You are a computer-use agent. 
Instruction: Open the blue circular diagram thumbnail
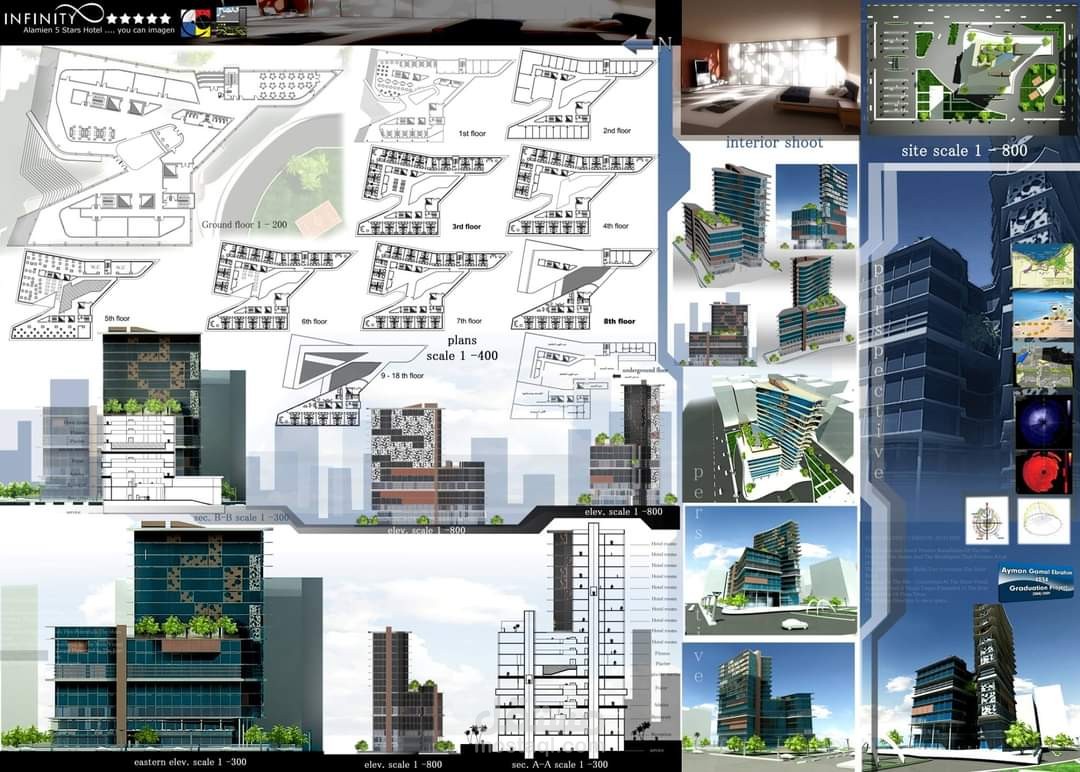click(x=1043, y=421)
